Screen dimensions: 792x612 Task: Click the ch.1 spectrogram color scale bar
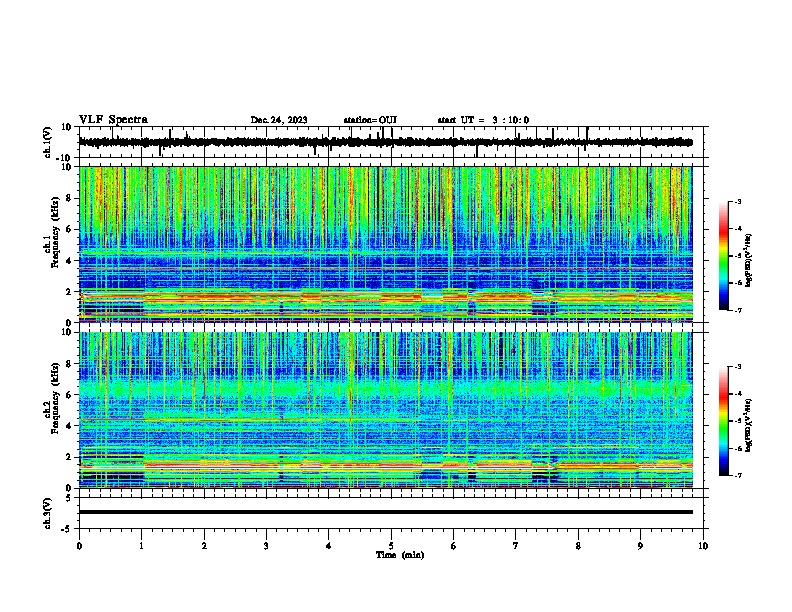coord(723,256)
